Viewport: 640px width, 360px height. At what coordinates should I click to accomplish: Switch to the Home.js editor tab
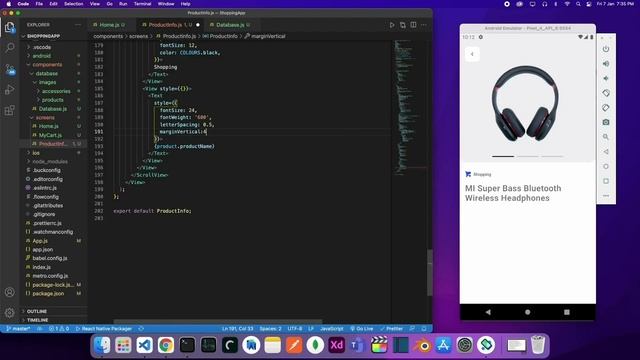point(109,25)
